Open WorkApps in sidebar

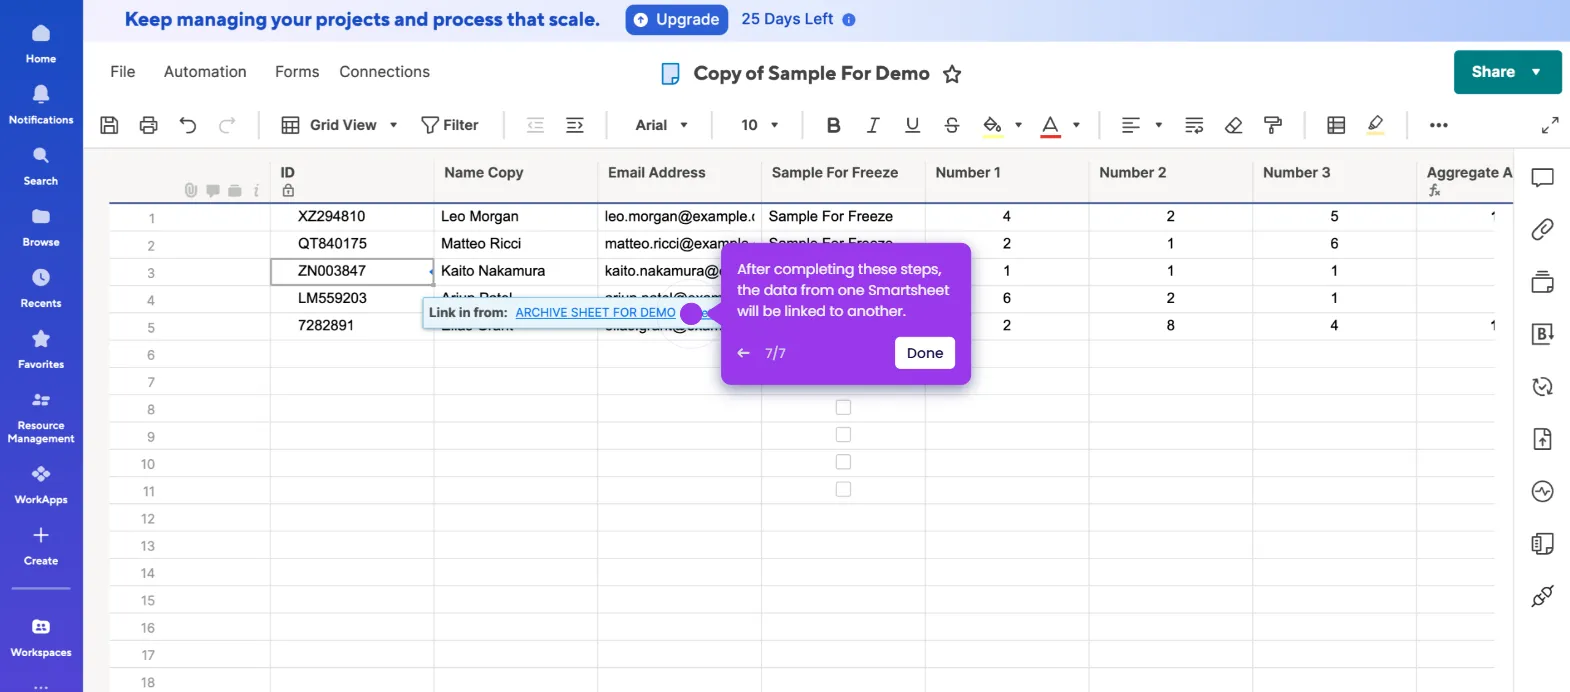coord(41,485)
